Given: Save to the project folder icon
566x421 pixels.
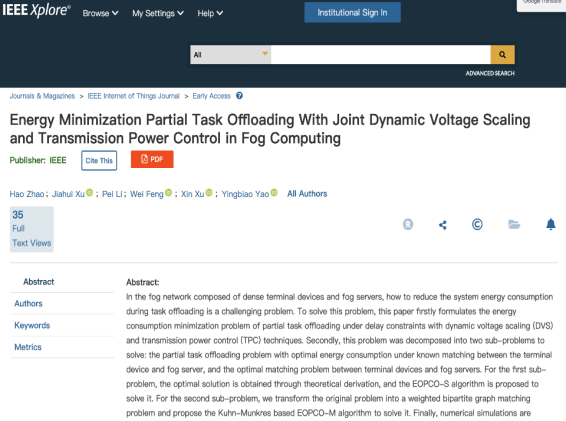Looking at the screenshot, I should [x=514, y=225].
